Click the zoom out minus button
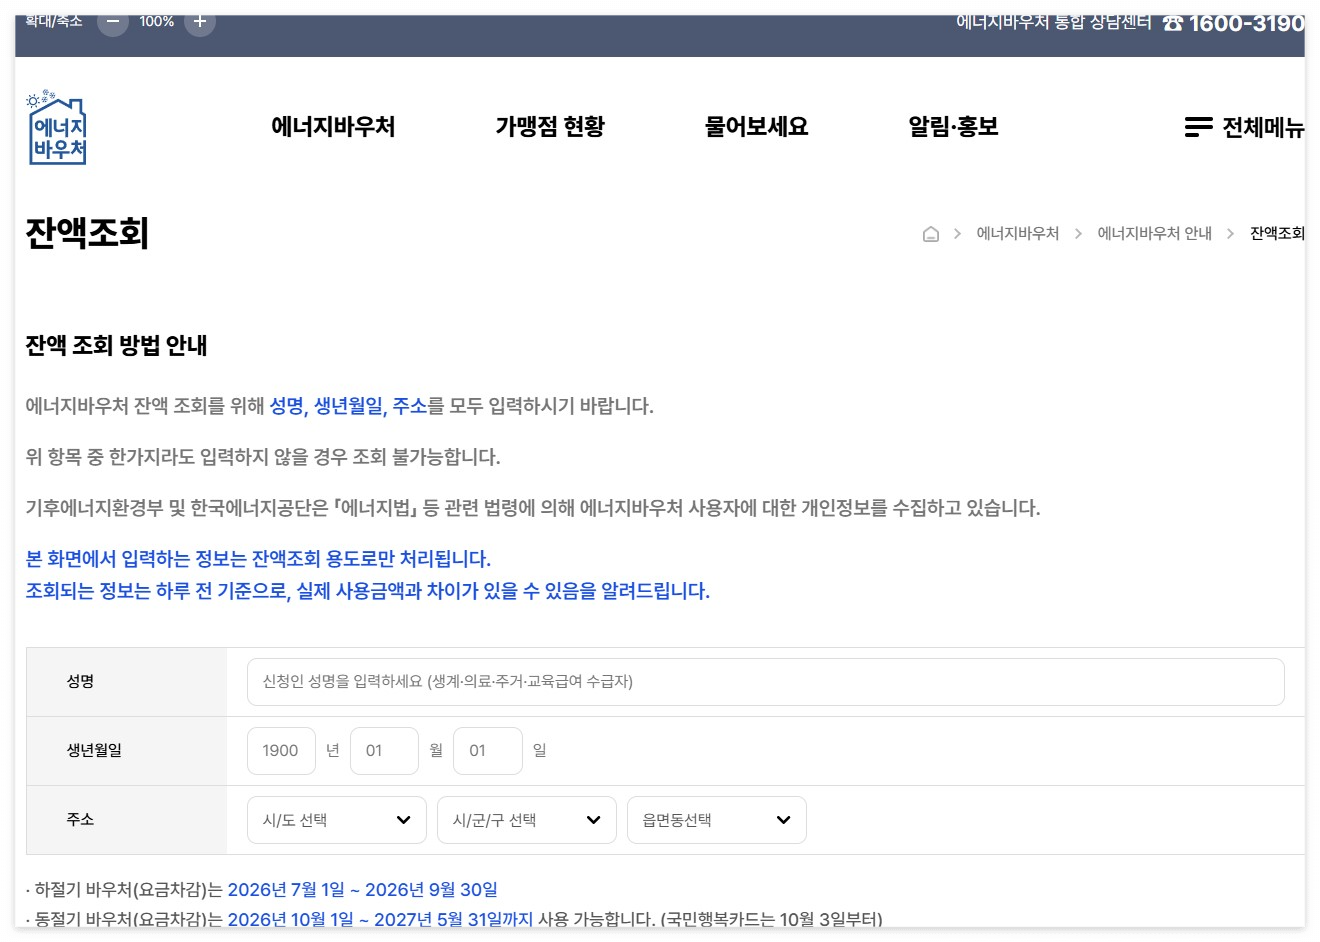The width and height of the screenshot is (1320, 942). (x=113, y=21)
